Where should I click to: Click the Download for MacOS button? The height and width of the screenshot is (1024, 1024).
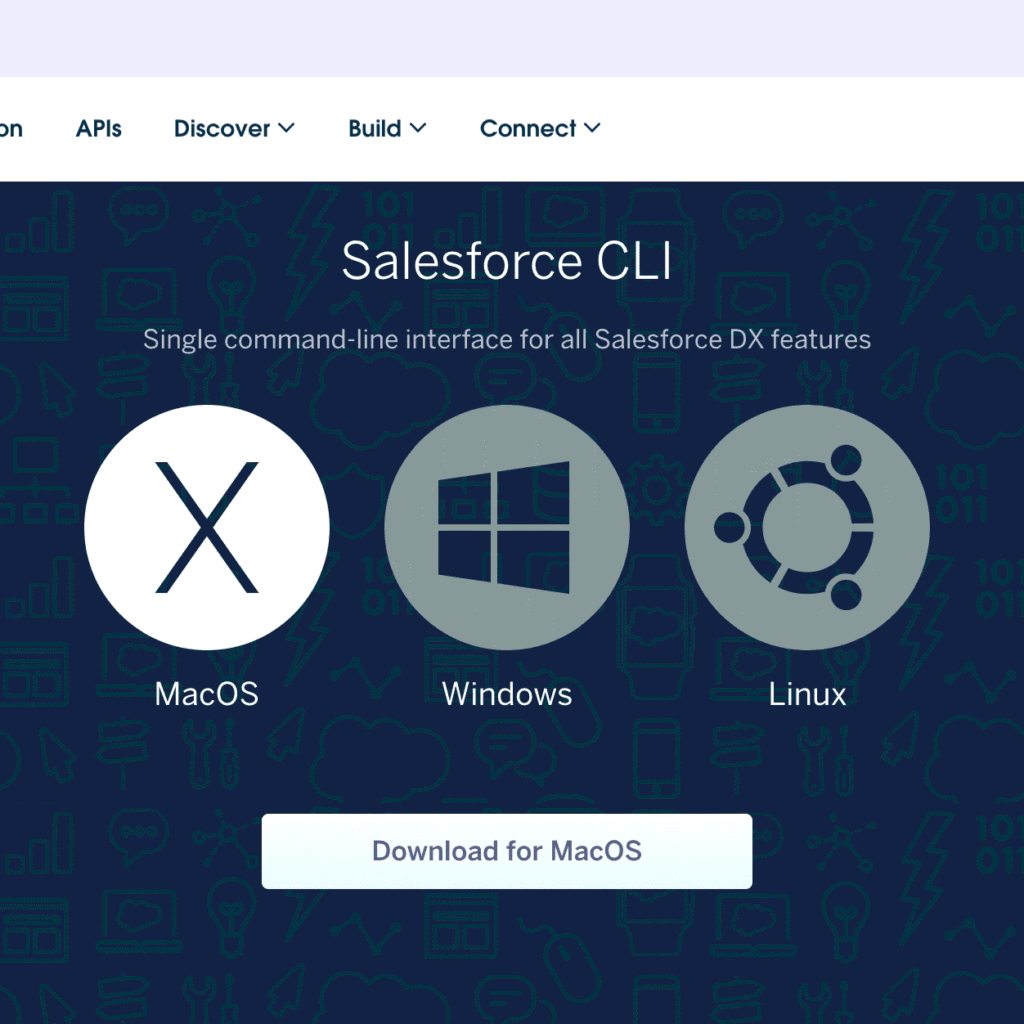(x=507, y=851)
